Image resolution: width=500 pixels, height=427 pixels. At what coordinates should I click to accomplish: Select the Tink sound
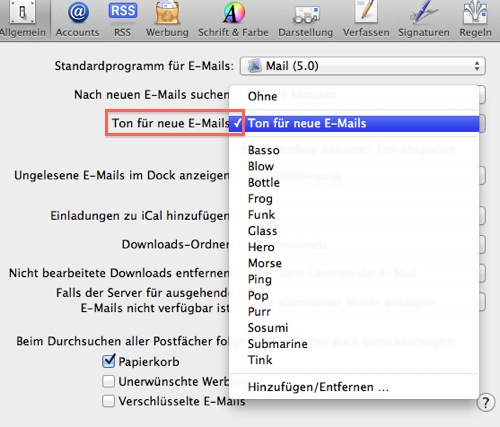click(x=354, y=360)
